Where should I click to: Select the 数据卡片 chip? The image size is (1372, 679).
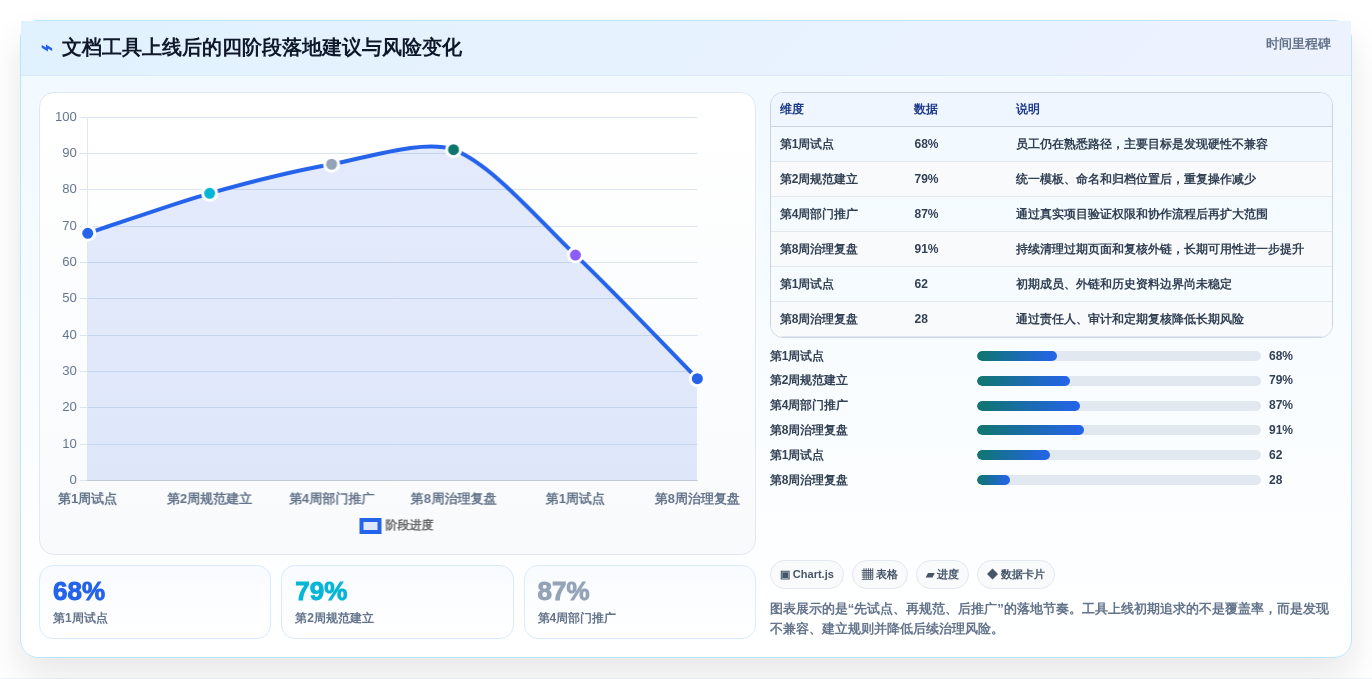coord(1016,574)
